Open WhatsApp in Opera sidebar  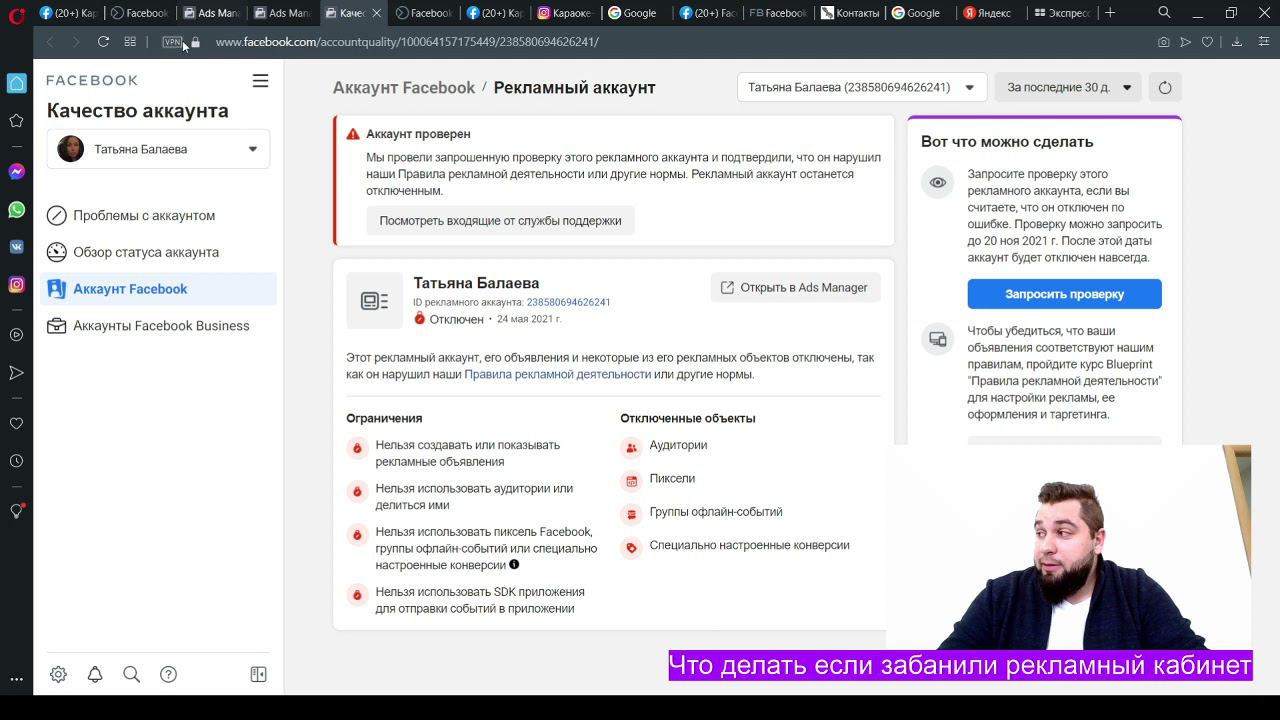tap(16, 209)
